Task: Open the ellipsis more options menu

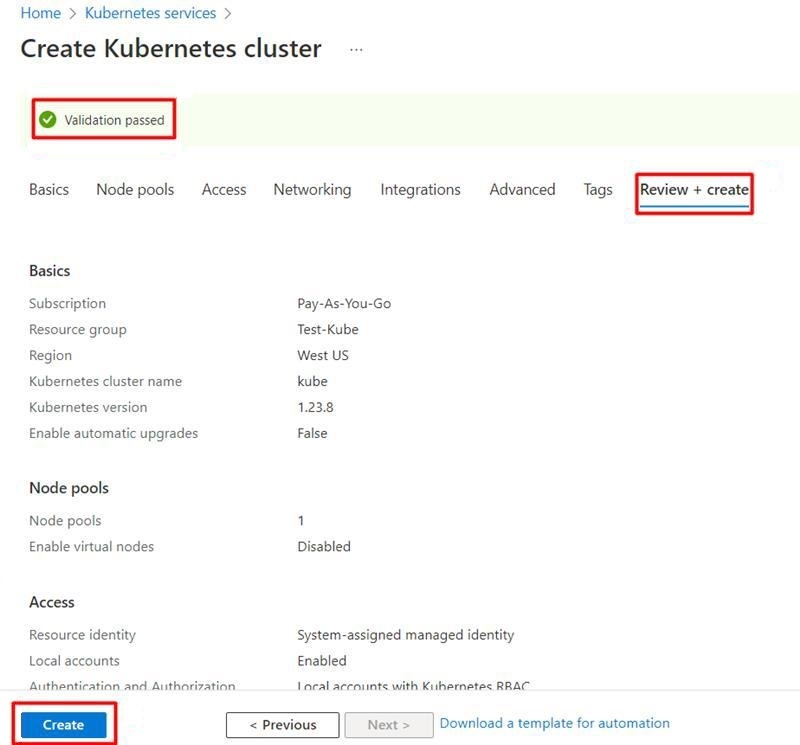Action: tap(357, 49)
